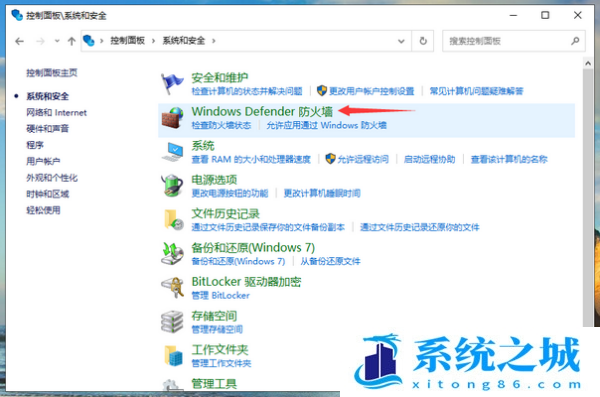
Task: Expand the chevron after 控制面板 breadcrumb
Action: click(x=153, y=41)
